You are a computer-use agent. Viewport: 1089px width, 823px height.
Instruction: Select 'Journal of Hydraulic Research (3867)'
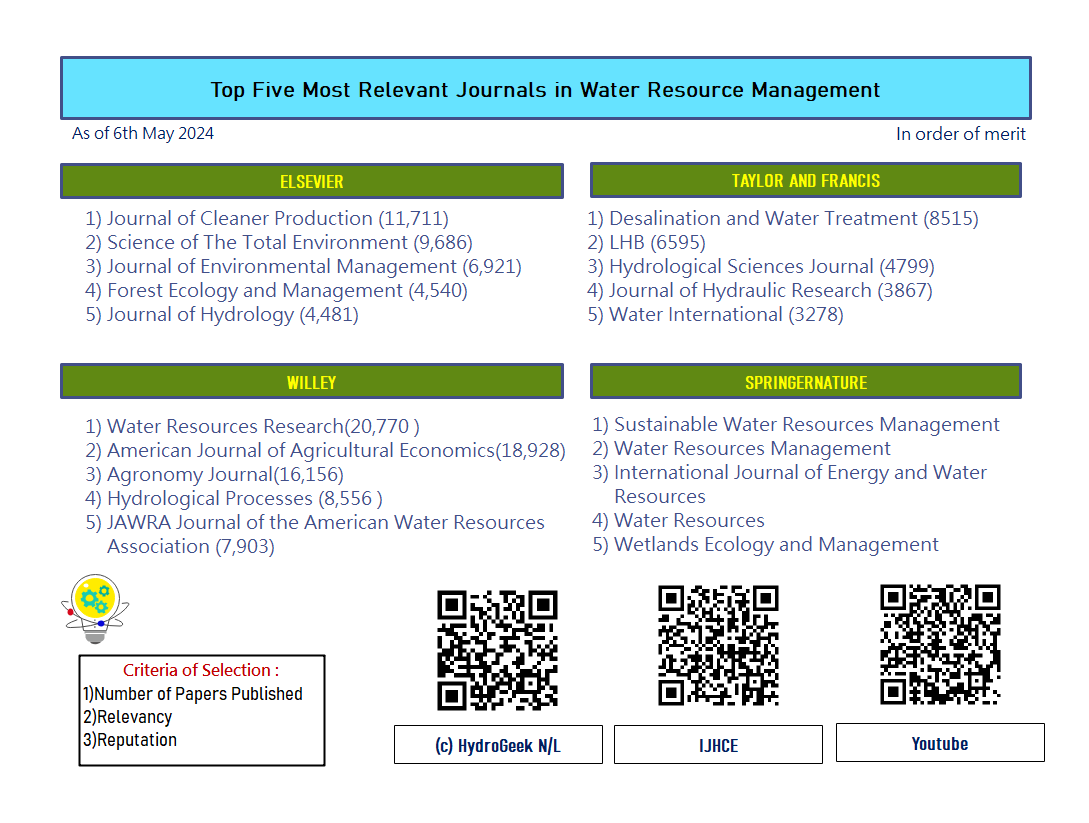click(759, 290)
